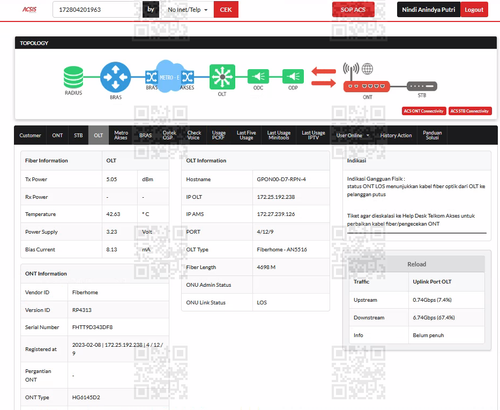
Task: Click the Tx Power value 5.05
Action: pos(112,179)
